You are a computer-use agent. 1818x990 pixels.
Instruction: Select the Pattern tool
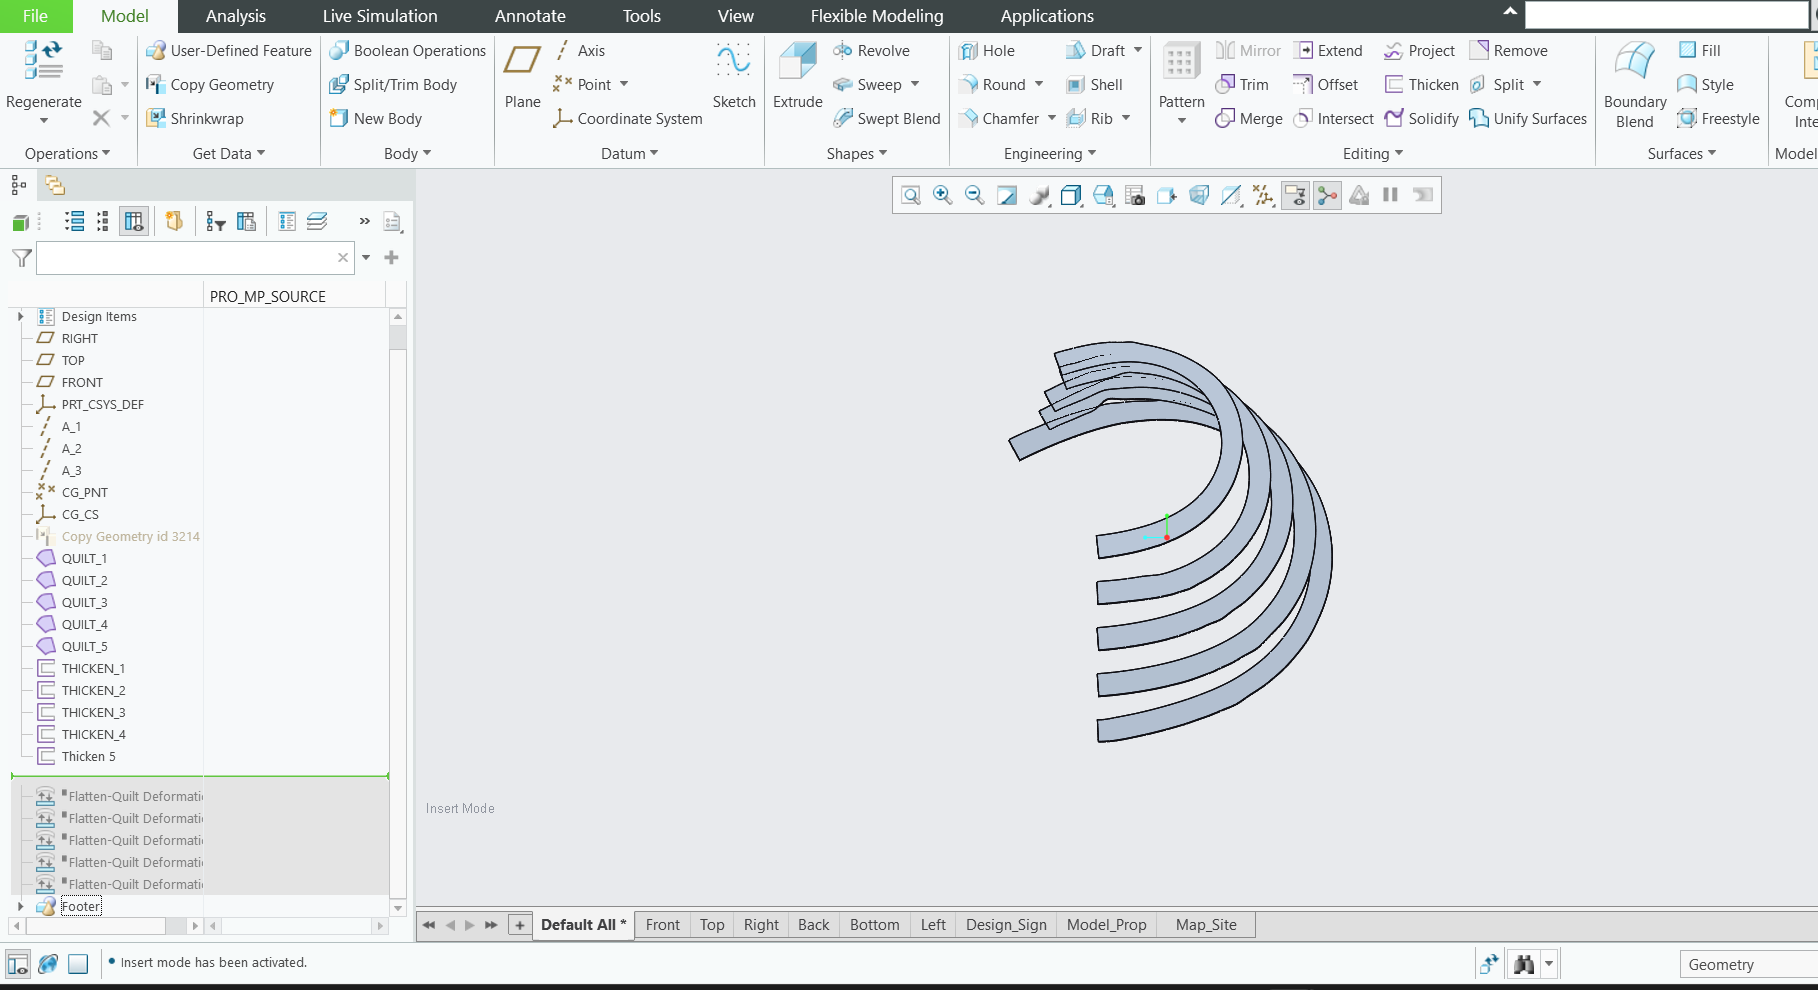1181,75
